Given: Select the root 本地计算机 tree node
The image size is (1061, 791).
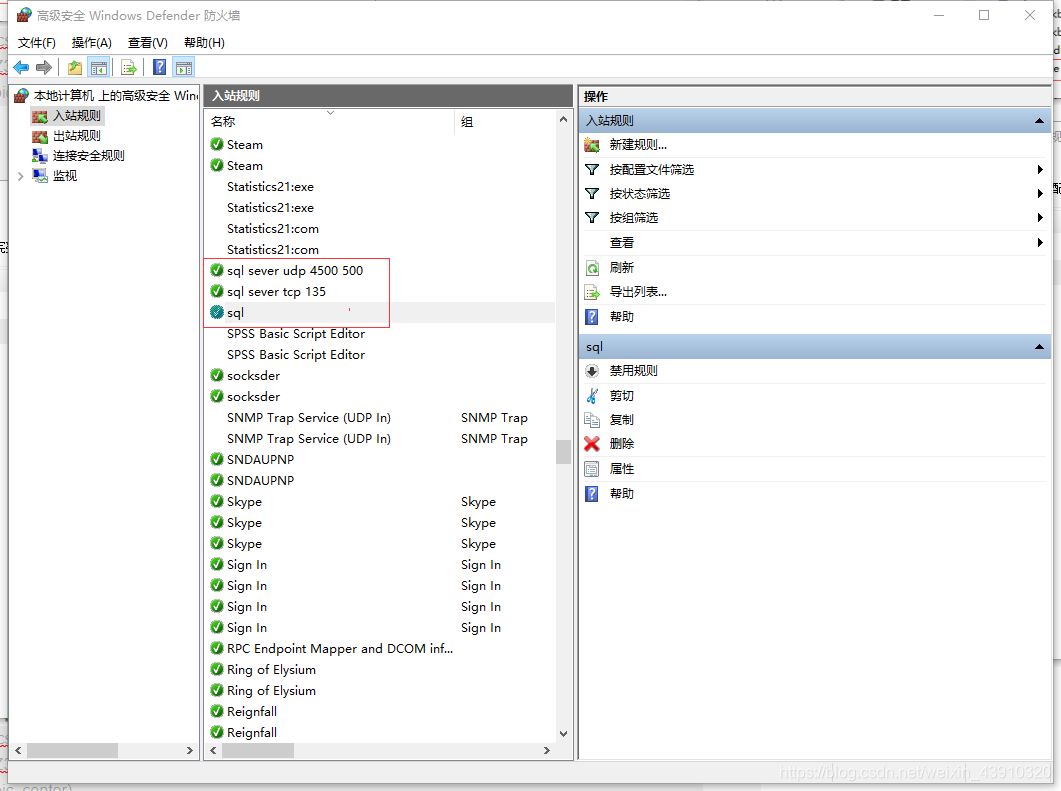Looking at the screenshot, I should pos(115,96).
